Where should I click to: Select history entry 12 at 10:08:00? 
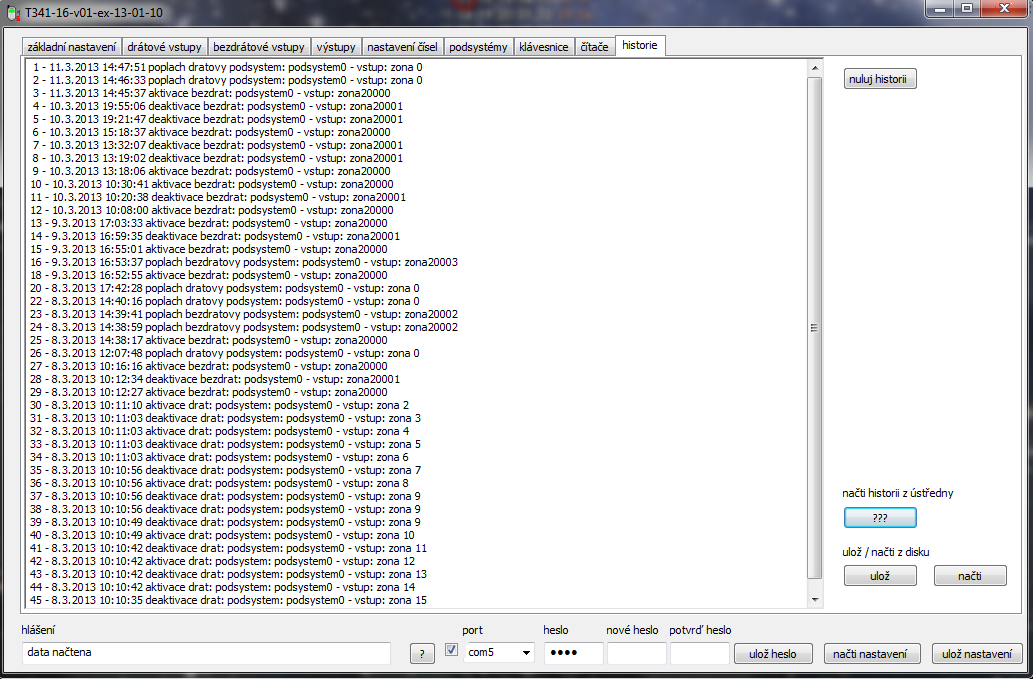(x=211, y=210)
